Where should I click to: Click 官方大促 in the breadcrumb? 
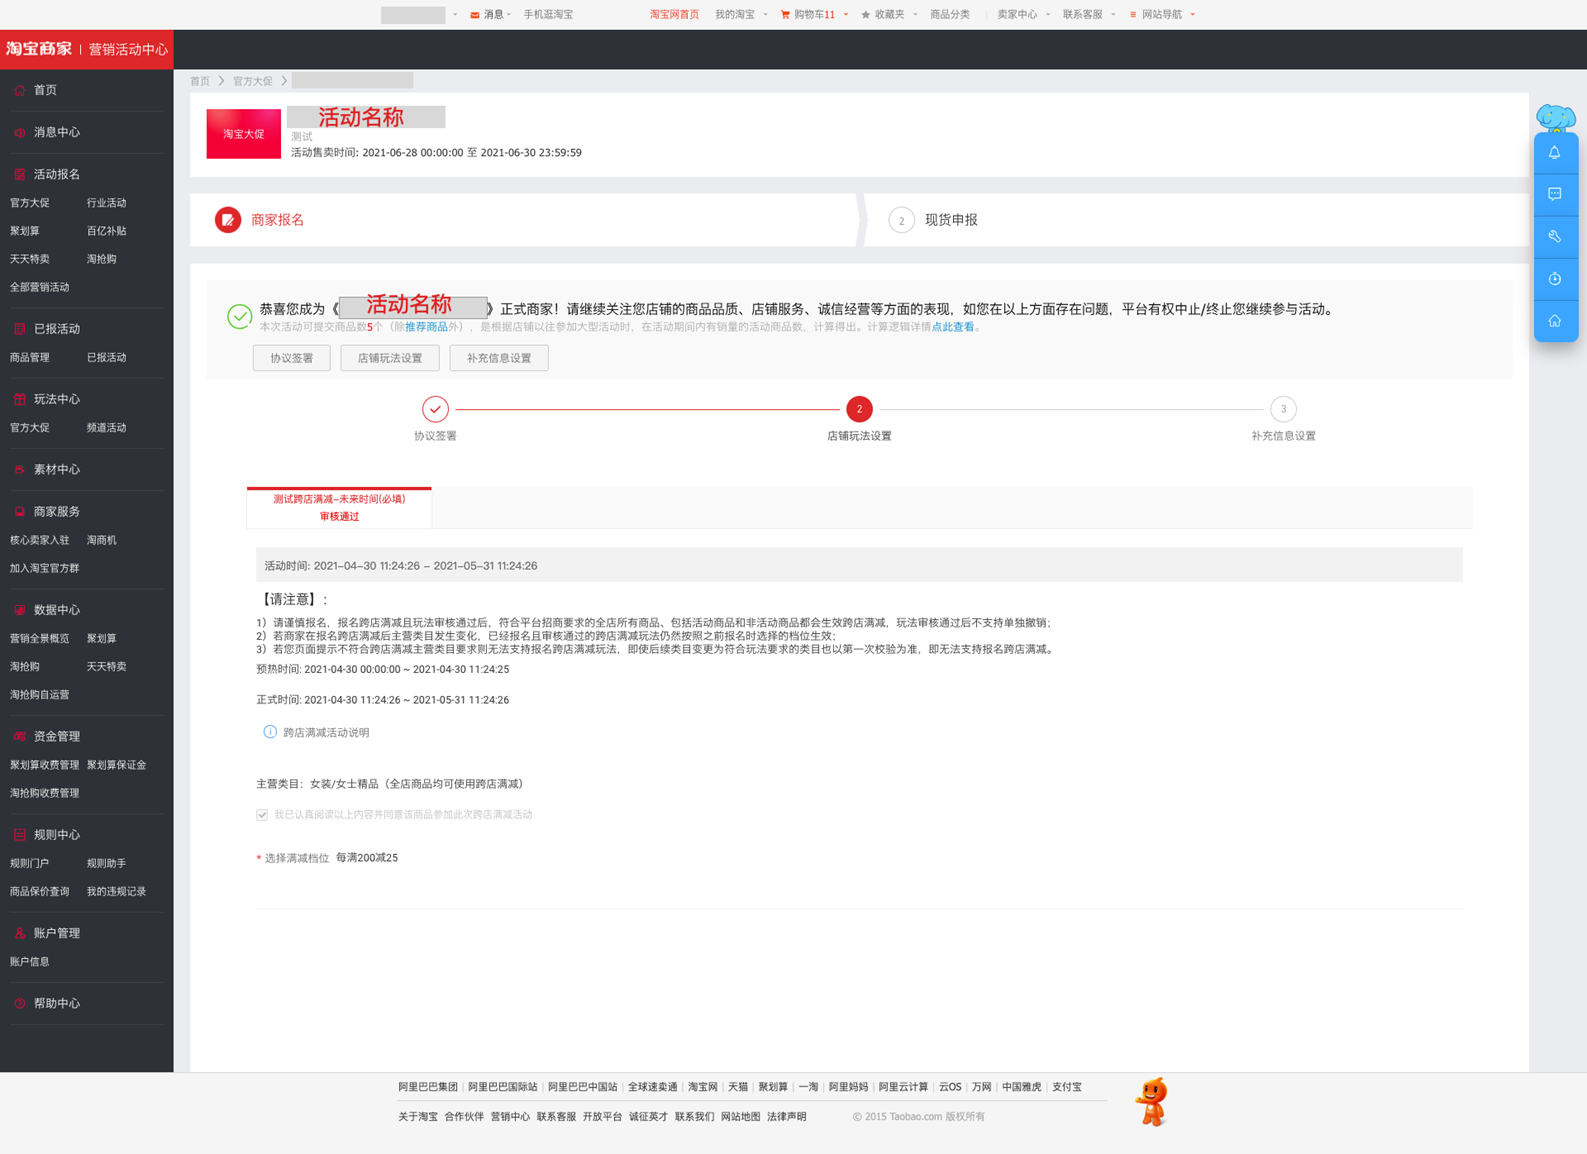click(x=252, y=81)
